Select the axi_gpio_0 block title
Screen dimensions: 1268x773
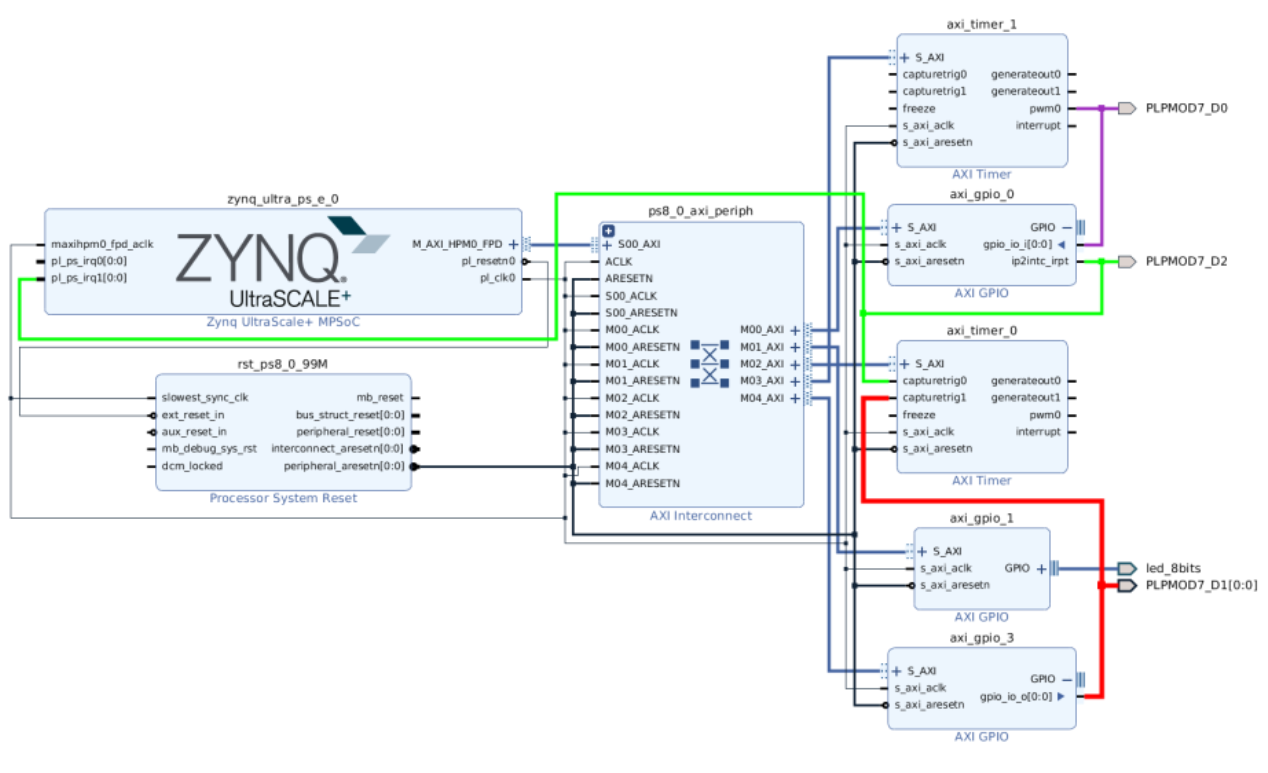tap(982, 194)
